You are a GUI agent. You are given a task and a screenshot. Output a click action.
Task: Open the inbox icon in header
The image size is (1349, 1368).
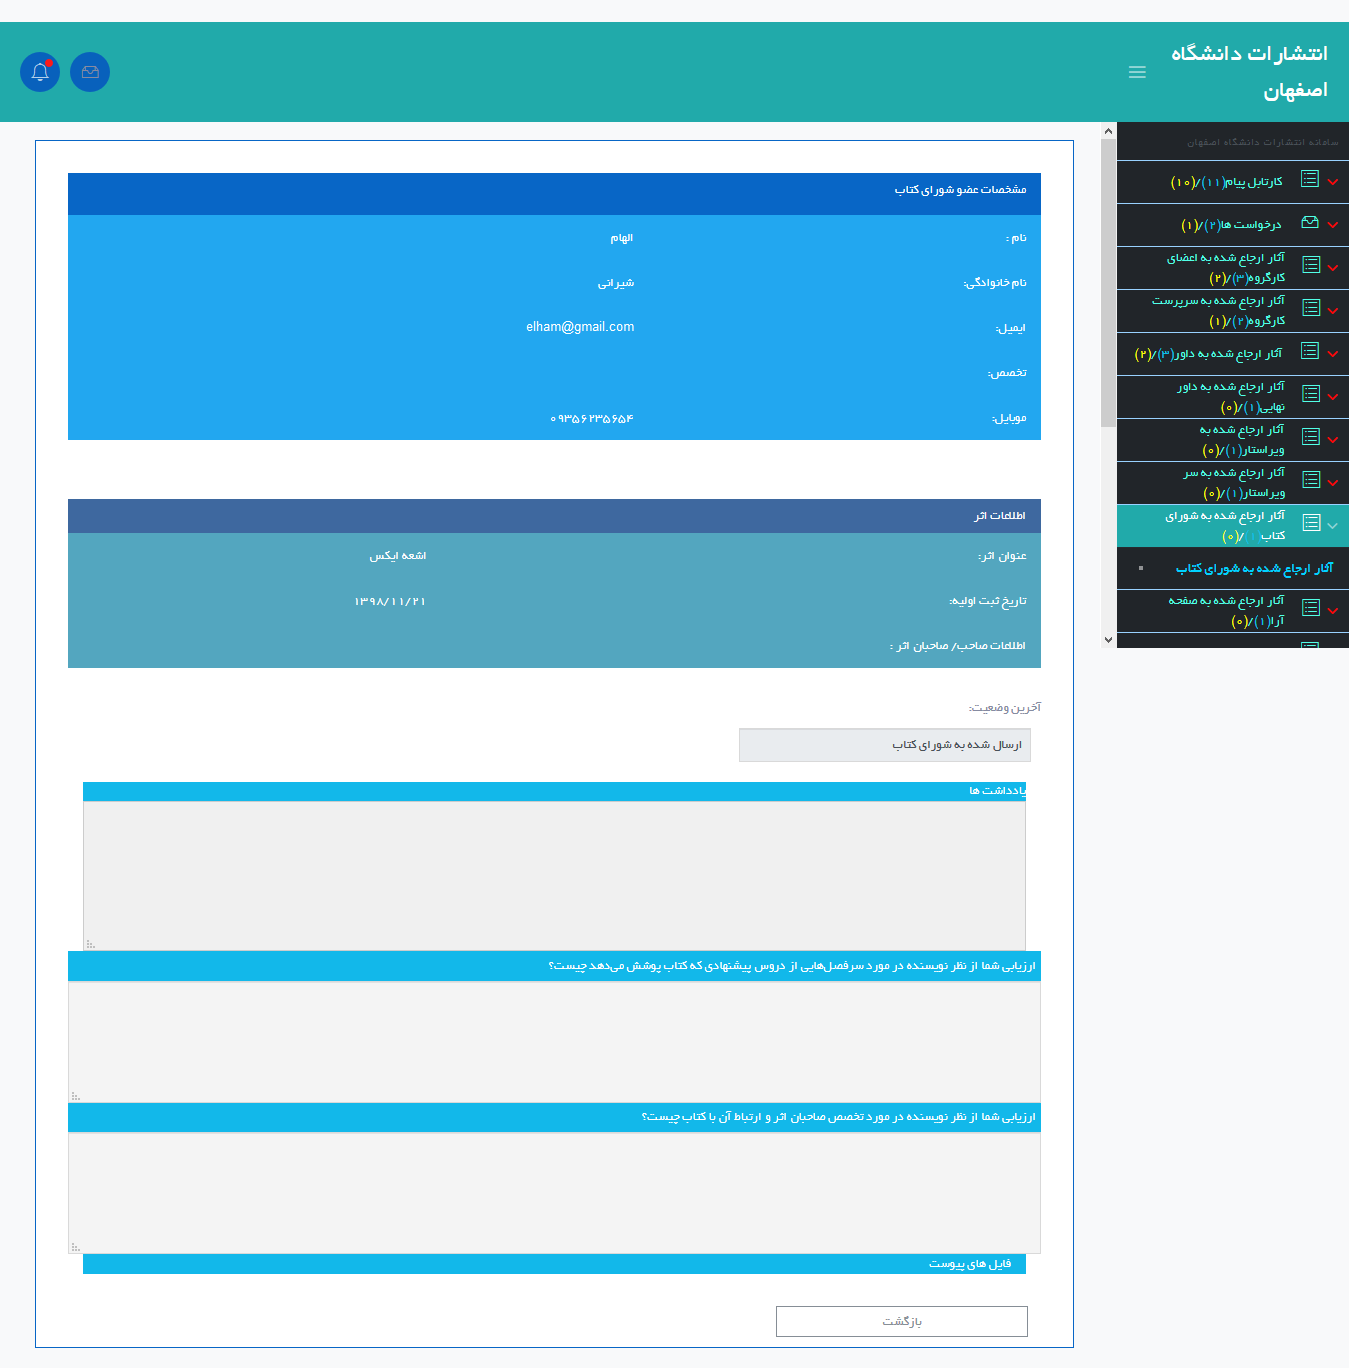[90, 72]
